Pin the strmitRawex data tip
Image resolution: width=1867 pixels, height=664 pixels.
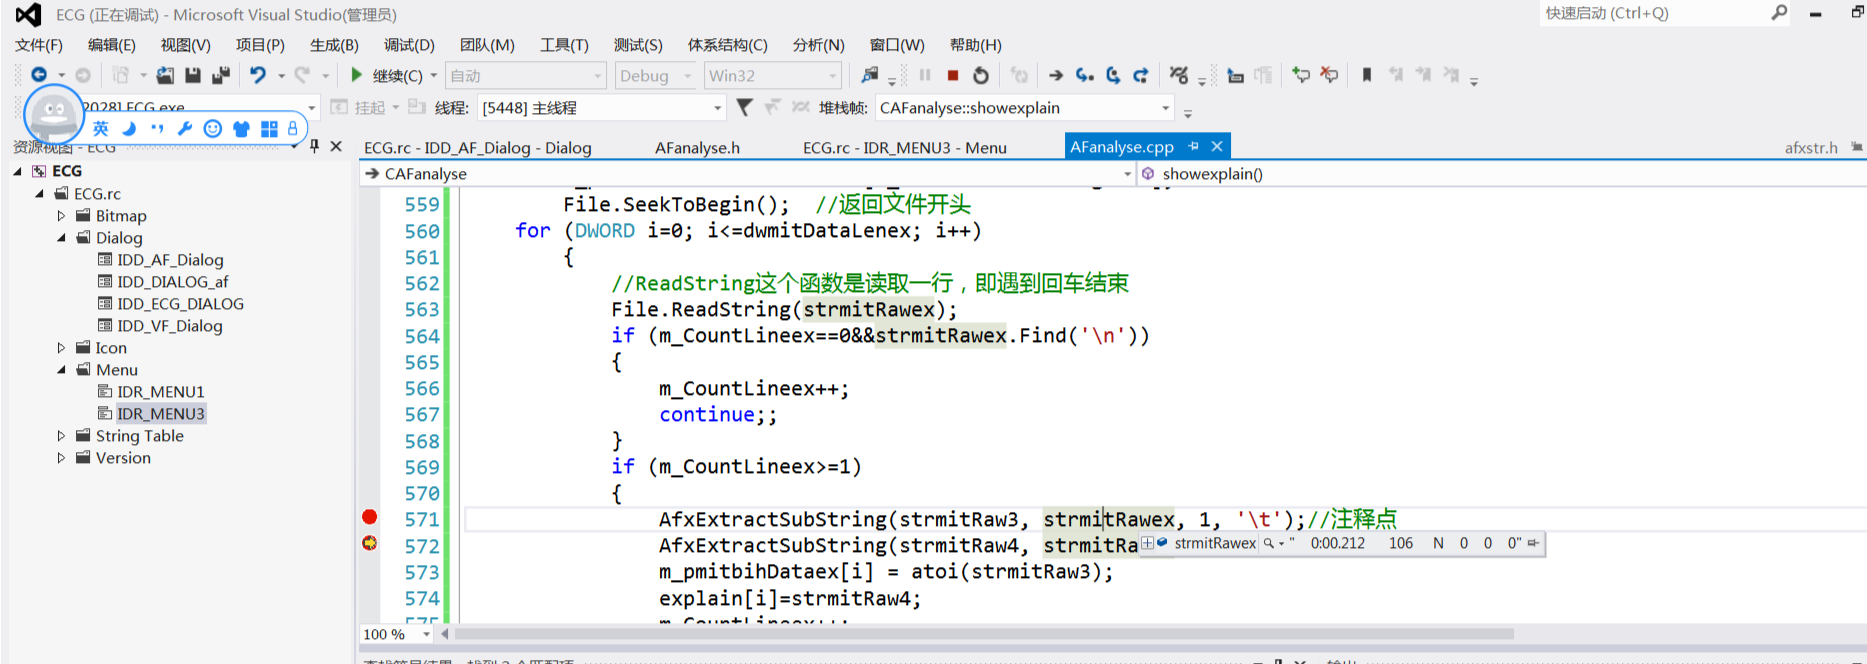pyautogui.click(x=1533, y=543)
